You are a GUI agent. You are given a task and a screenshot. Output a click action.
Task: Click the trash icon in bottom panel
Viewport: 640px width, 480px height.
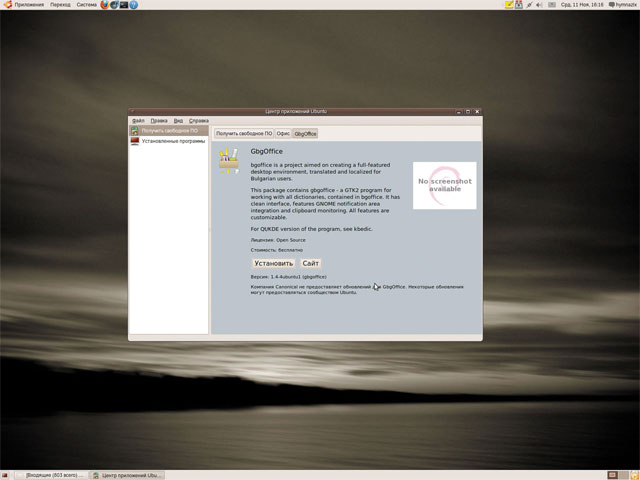point(634,475)
